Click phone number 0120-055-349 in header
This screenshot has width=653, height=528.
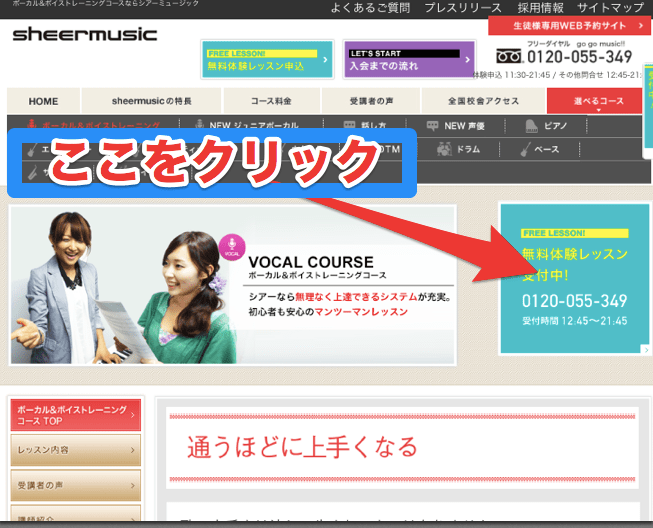(579, 57)
